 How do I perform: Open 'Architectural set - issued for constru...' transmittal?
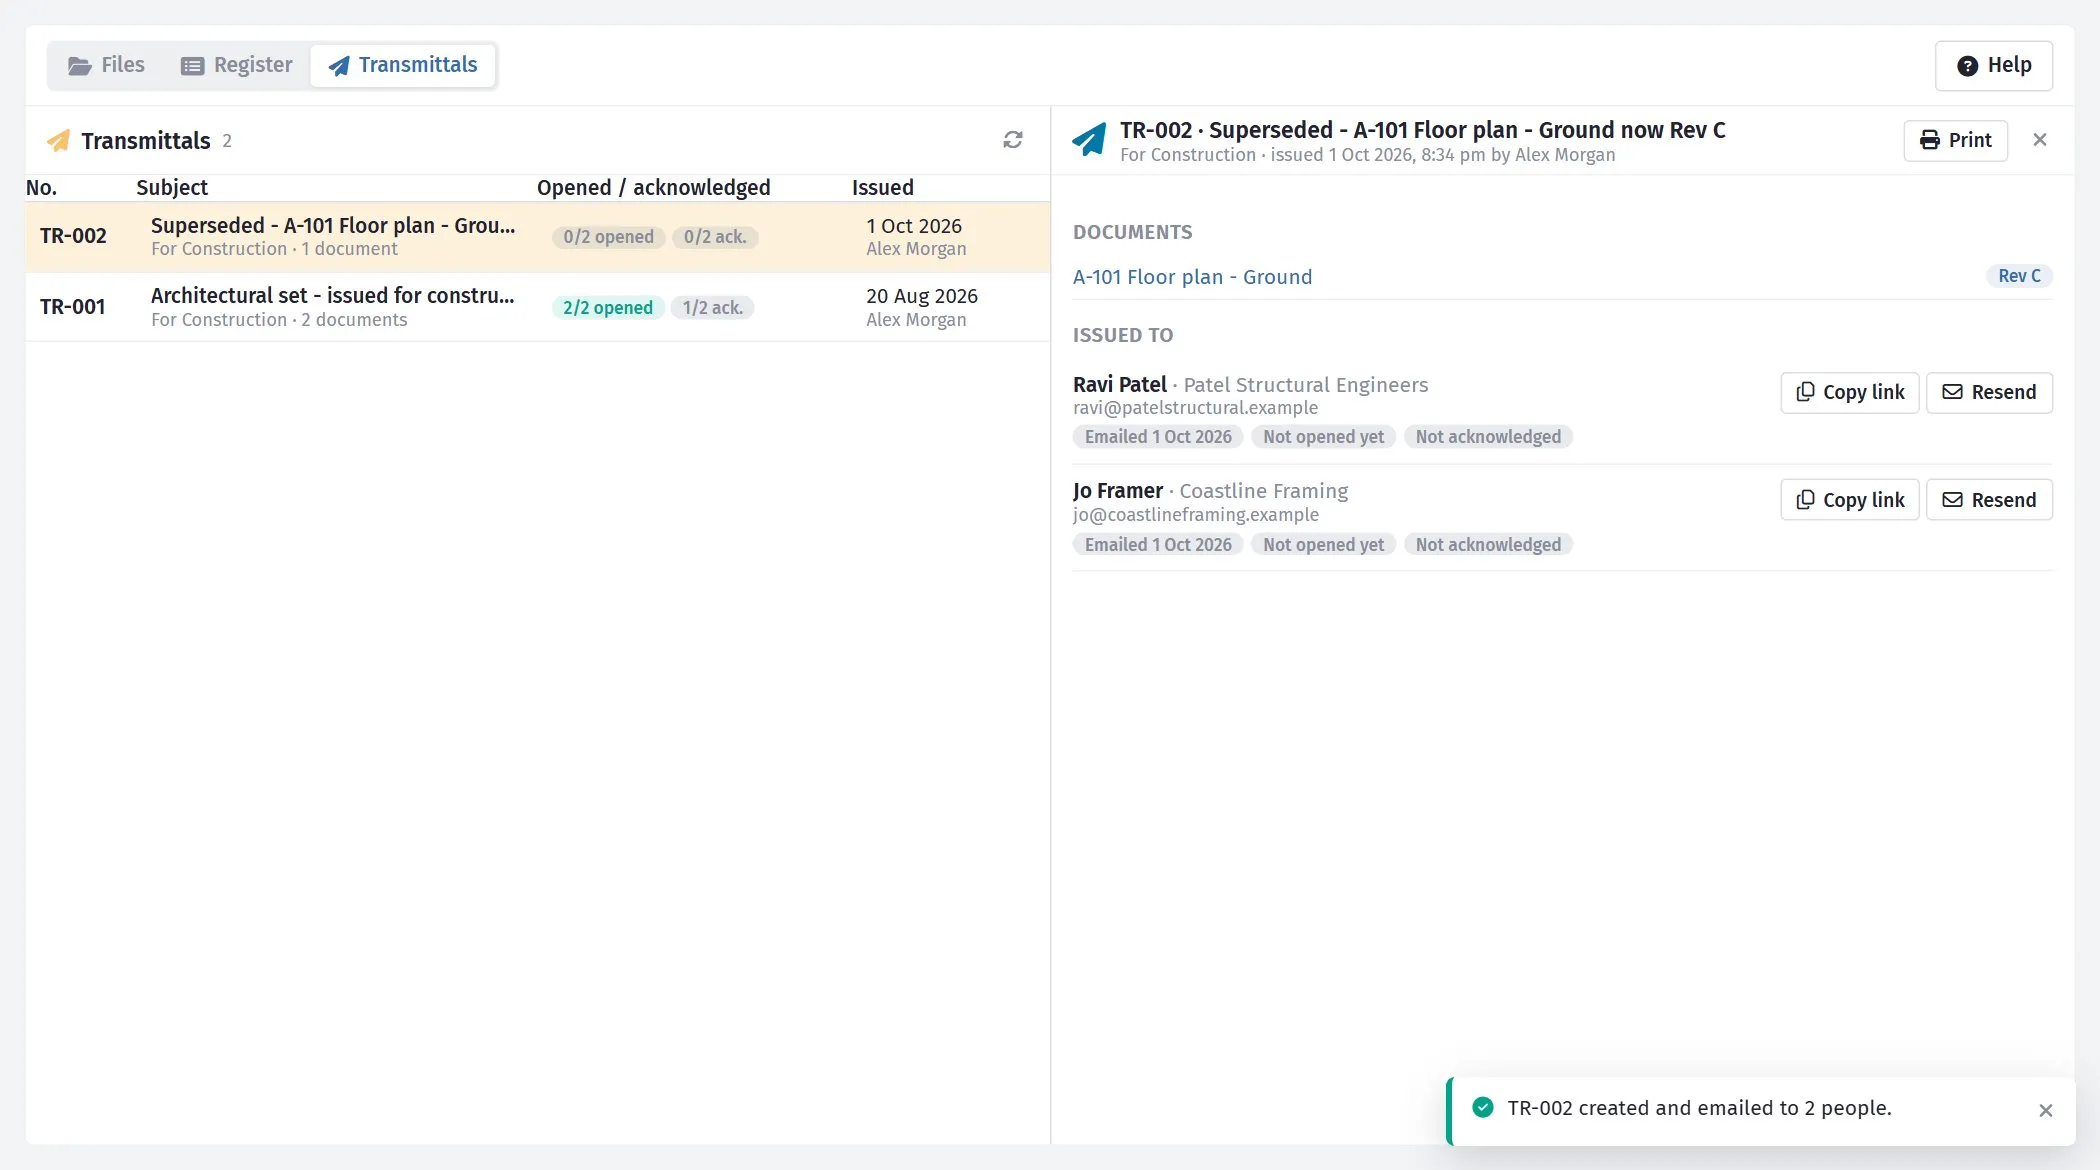(x=332, y=296)
